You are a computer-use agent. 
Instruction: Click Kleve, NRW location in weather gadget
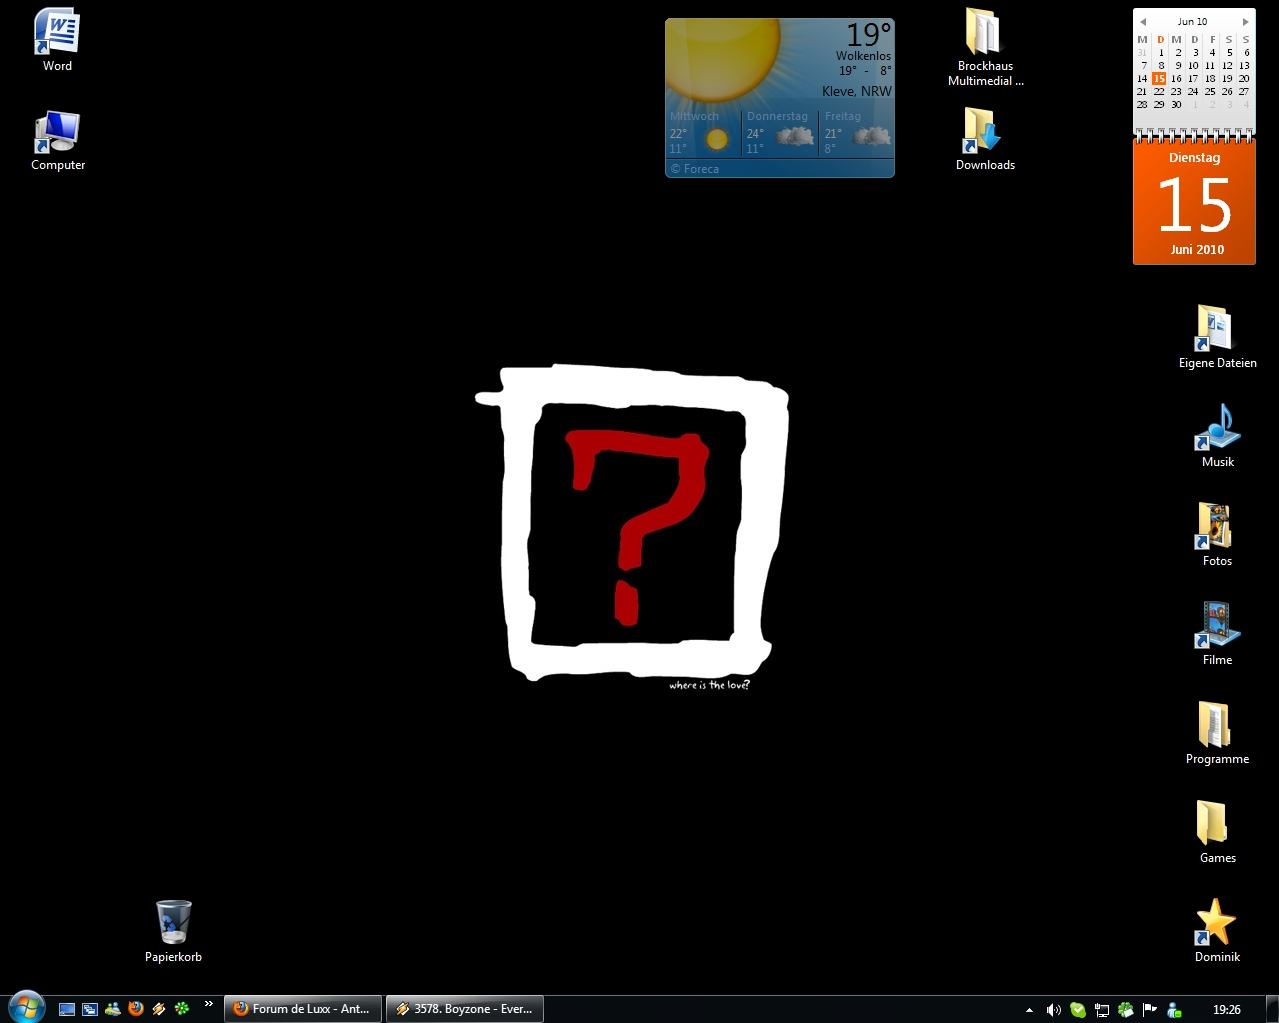tap(857, 91)
